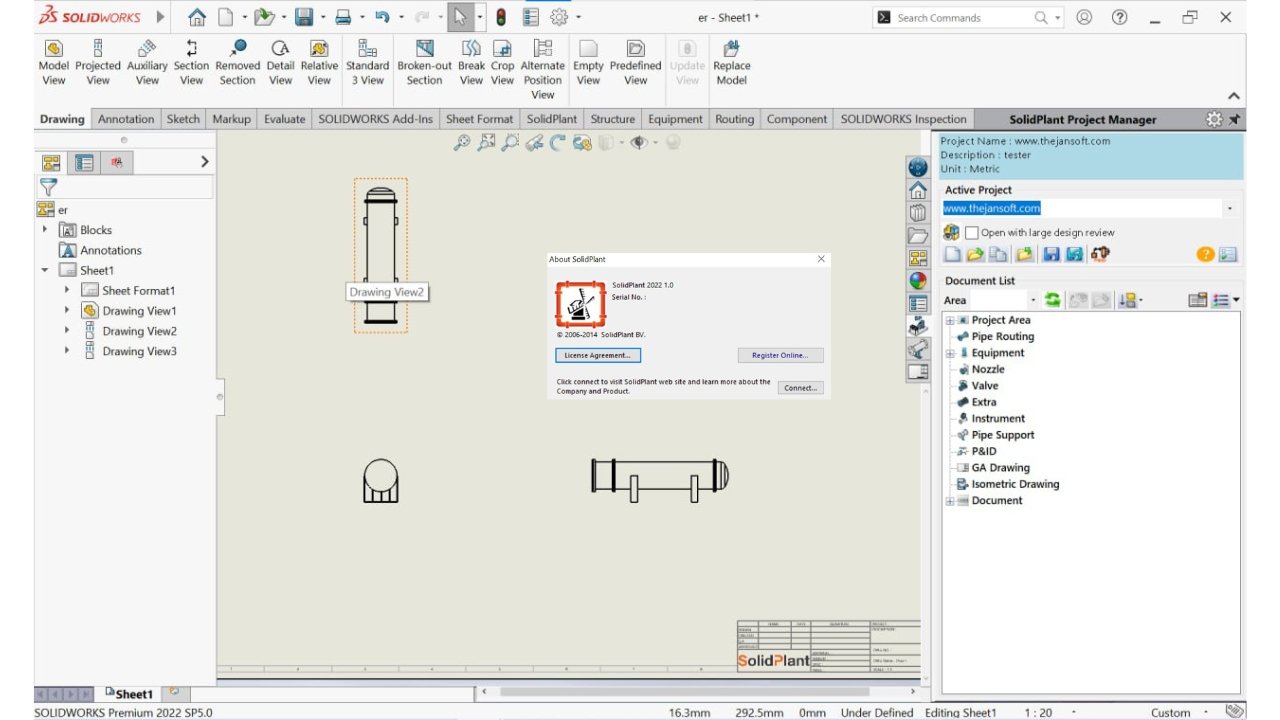Expand the Project Area node
1280x720 pixels.
(x=950, y=320)
